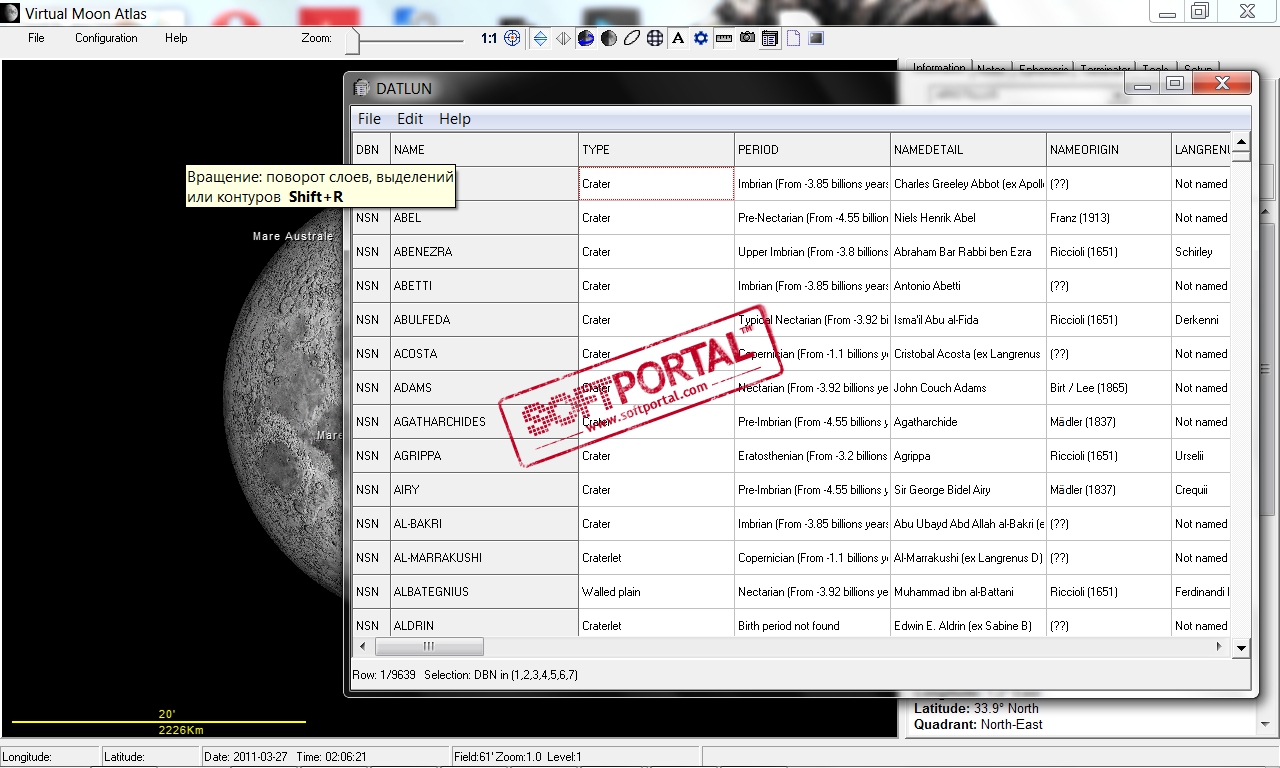Select the ABULFEDA name cell
This screenshot has width=1280, height=768.
[484, 320]
